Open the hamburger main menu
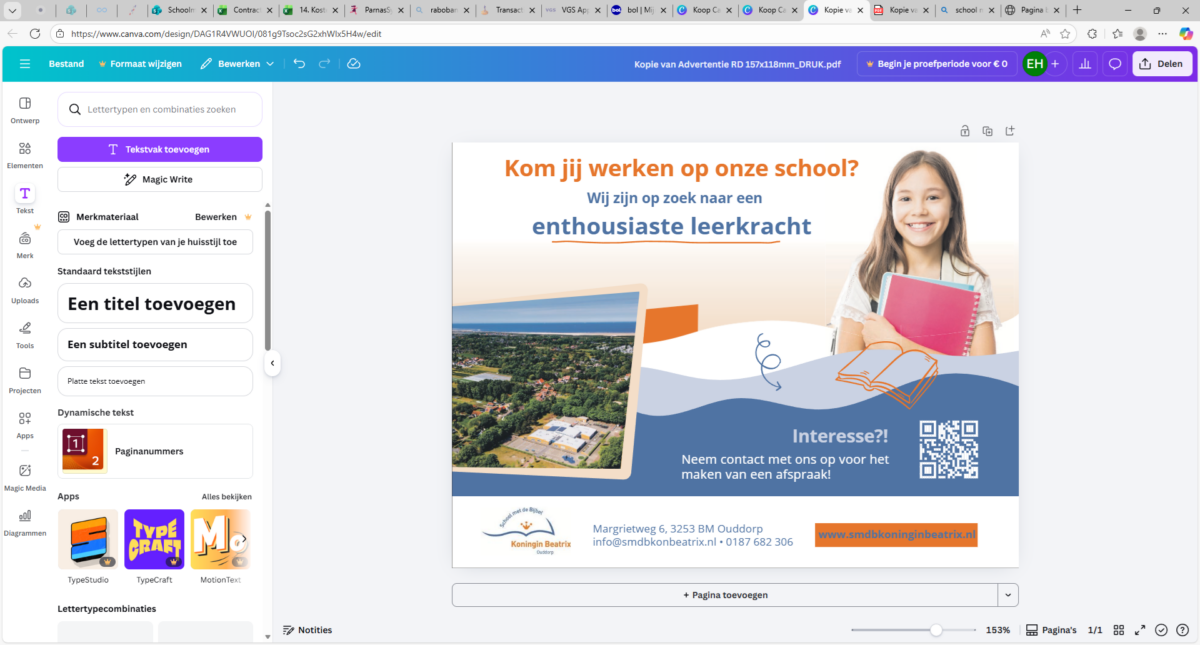Viewport: 1200px width, 645px height. [x=24, y=64]
